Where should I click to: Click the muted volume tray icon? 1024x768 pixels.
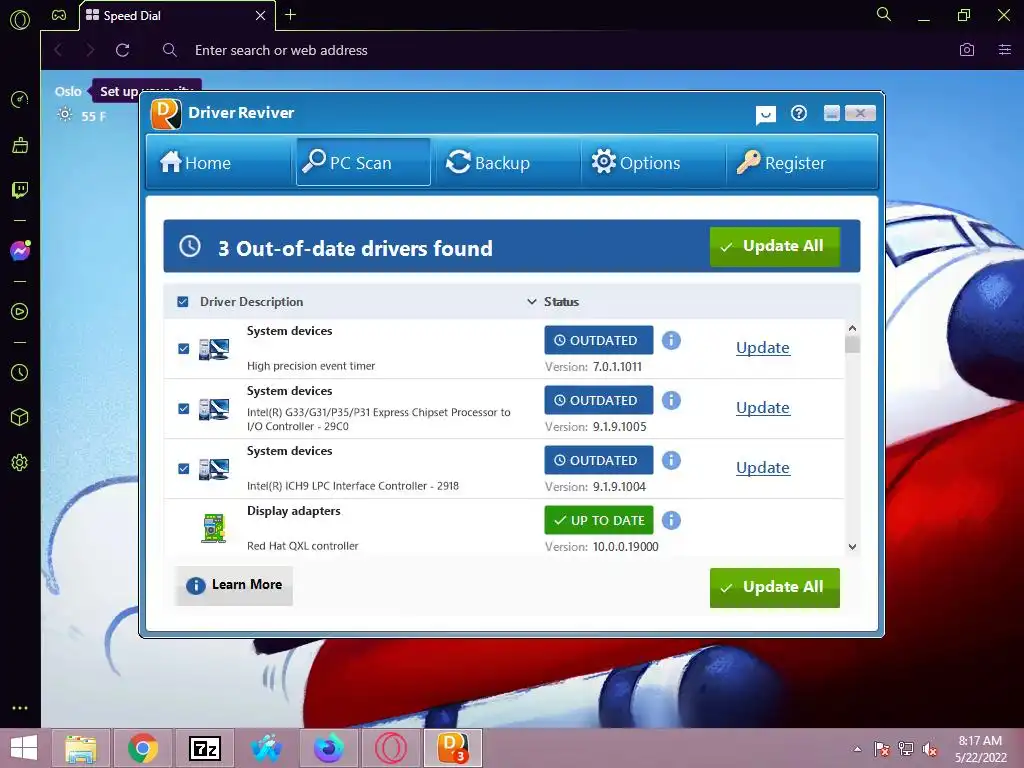[x=930, y=749]
